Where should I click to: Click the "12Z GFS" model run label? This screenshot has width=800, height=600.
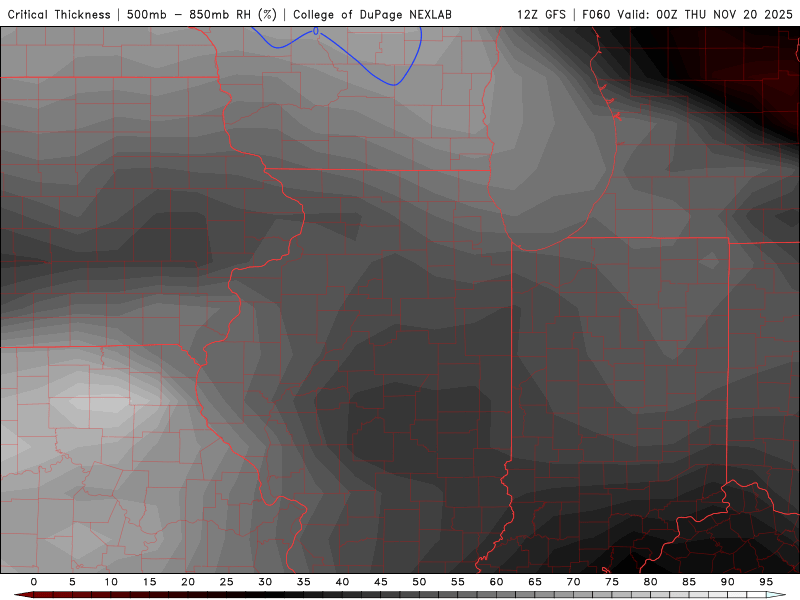click(541, 14)
